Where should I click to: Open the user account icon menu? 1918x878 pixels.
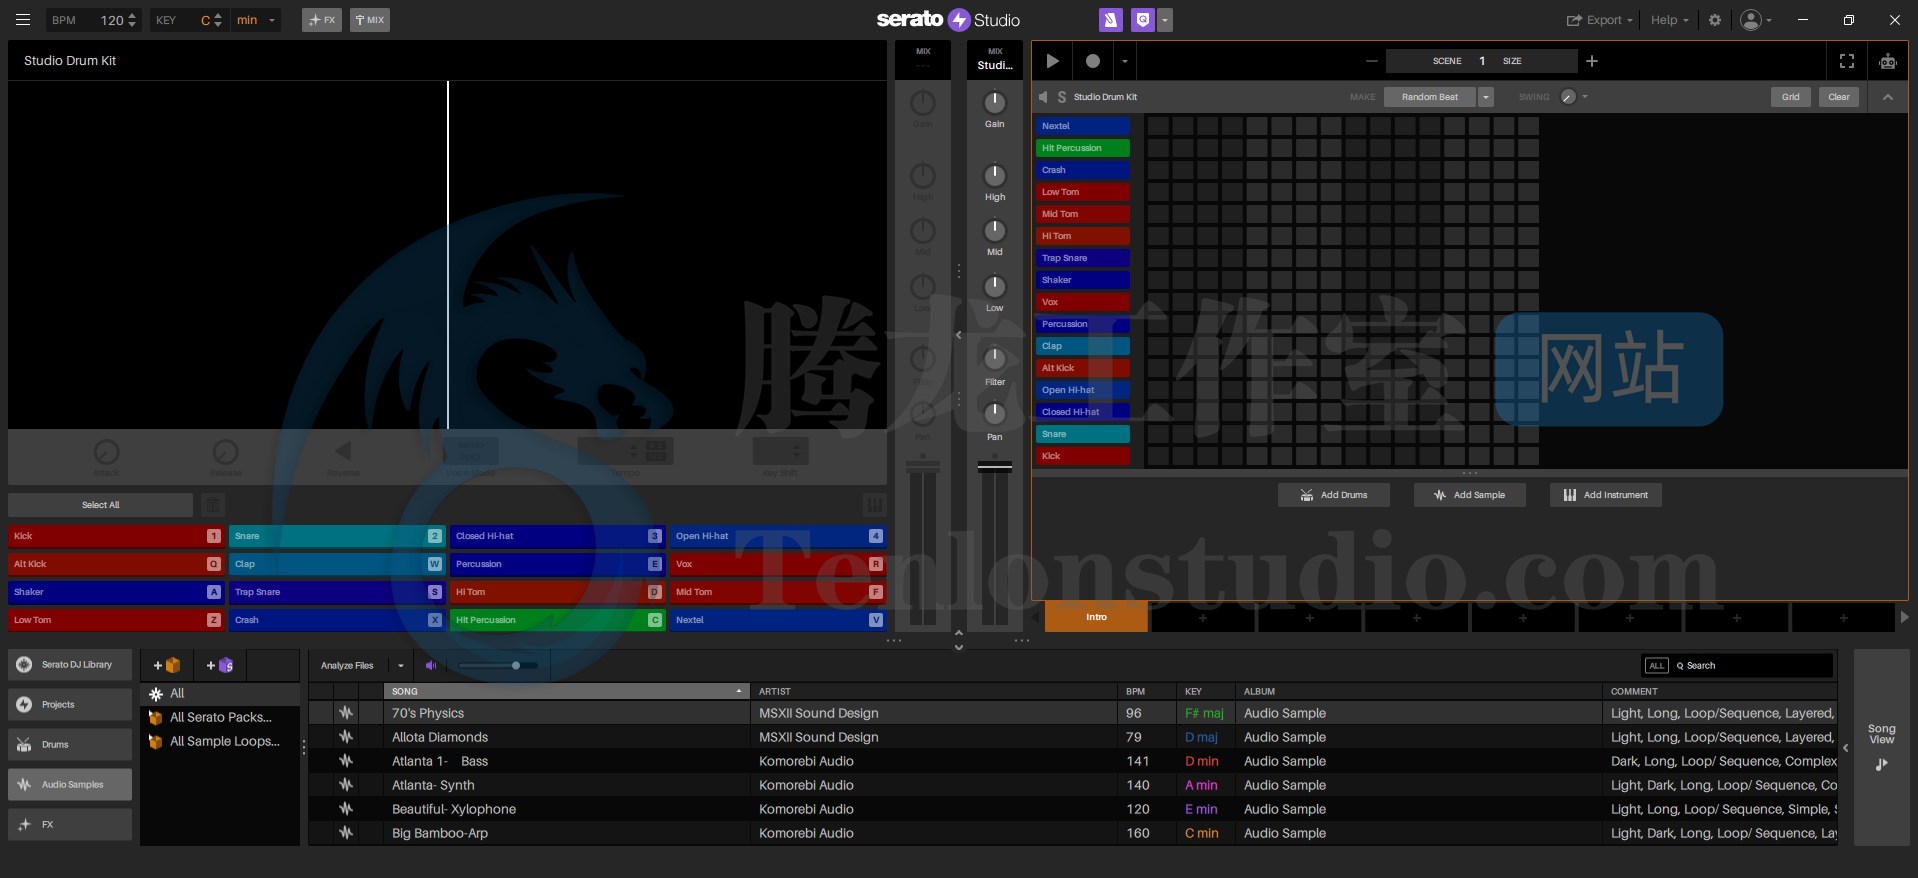[1755, 20]
